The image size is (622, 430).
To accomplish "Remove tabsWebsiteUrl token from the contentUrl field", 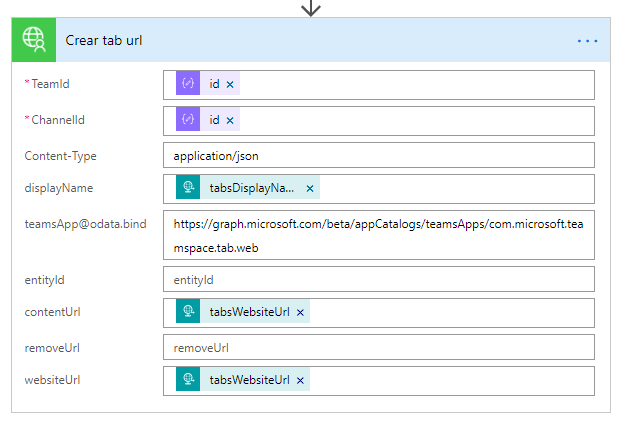I will [x=300, y=313].
